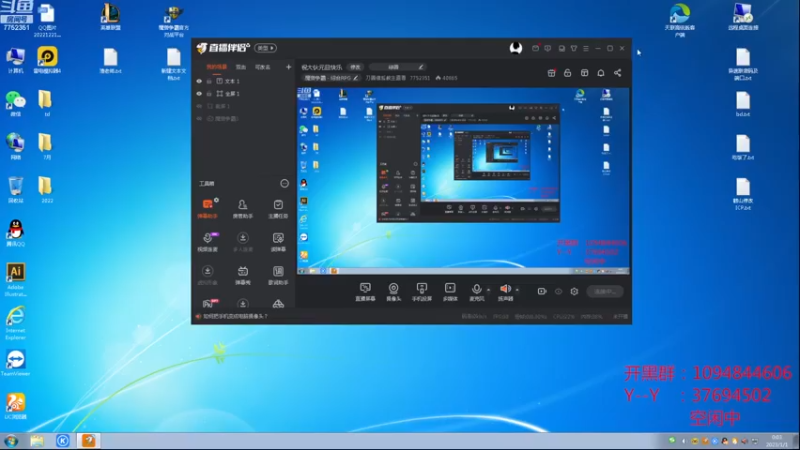The height and width of the screenshot is (450, 800).
Task: Add a new scene with the plus icon
Action: (288, 67)
